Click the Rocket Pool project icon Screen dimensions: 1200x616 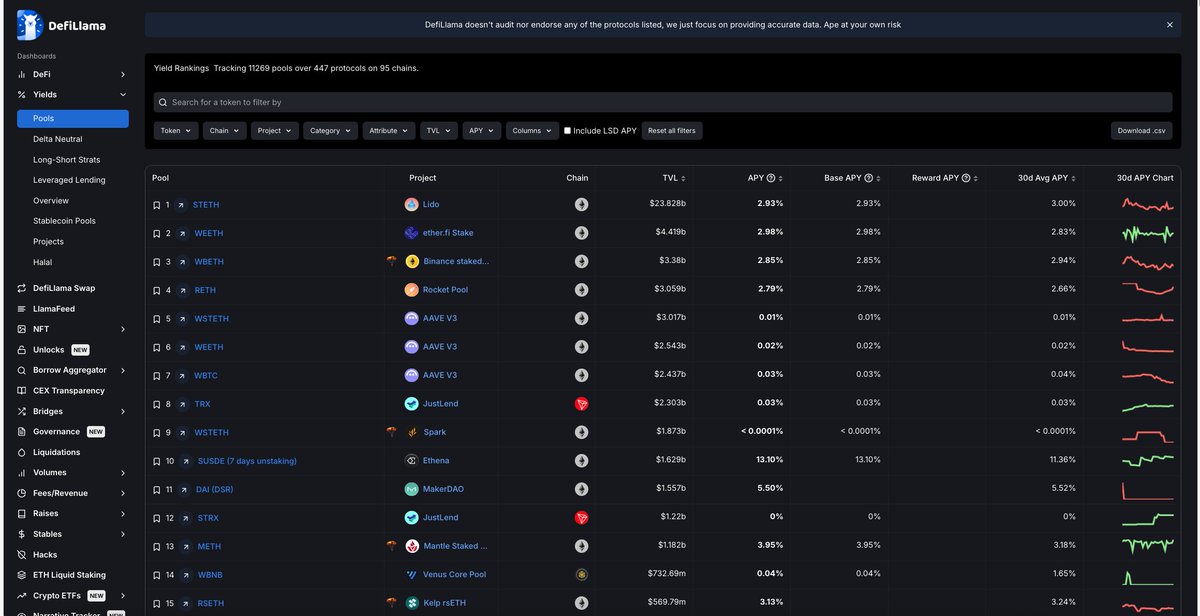point(411,290)
